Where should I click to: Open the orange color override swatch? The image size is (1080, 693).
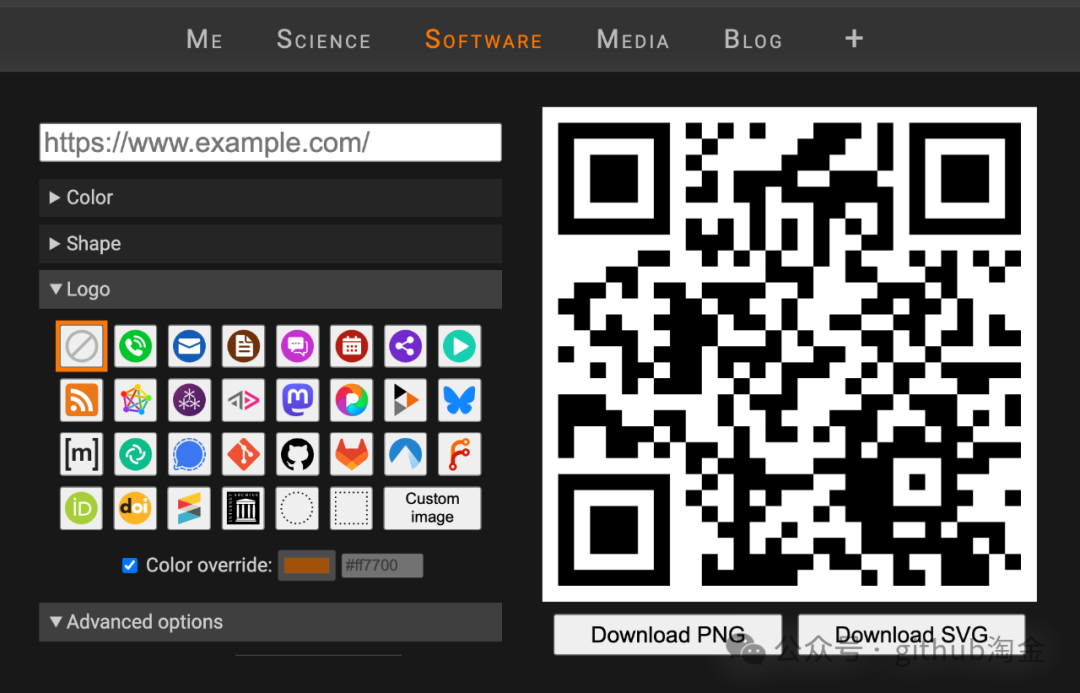tap(307, 566)
